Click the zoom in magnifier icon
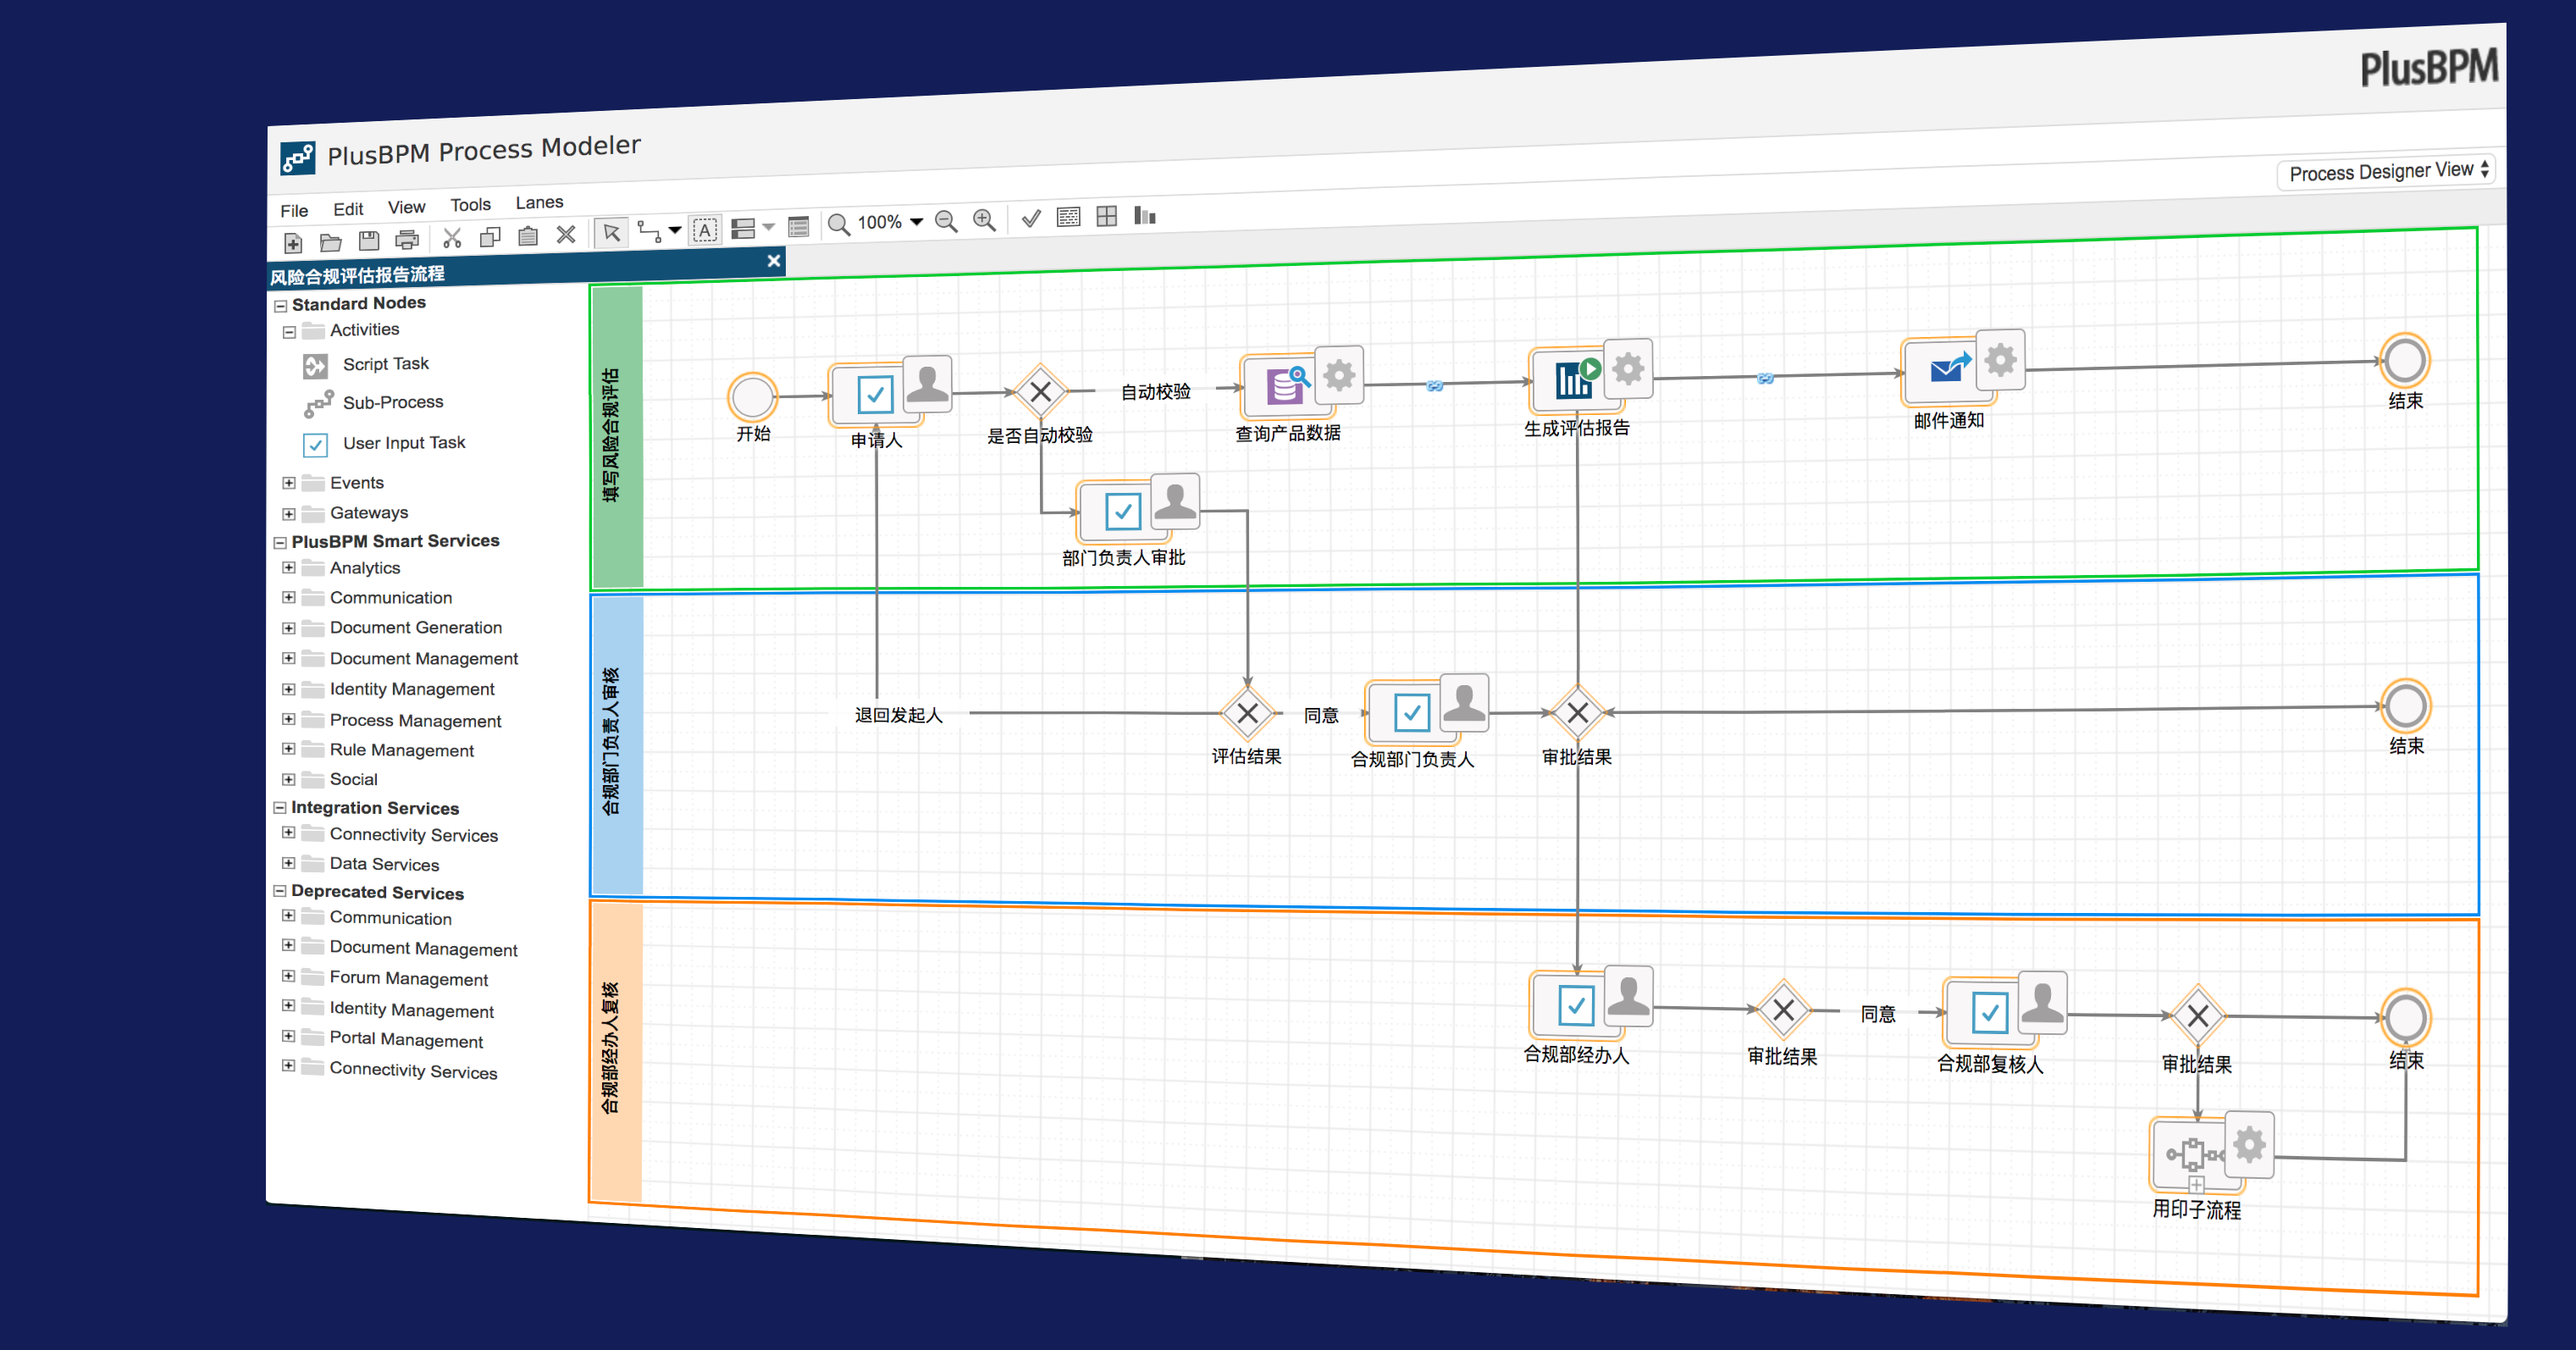 [985, 220]
